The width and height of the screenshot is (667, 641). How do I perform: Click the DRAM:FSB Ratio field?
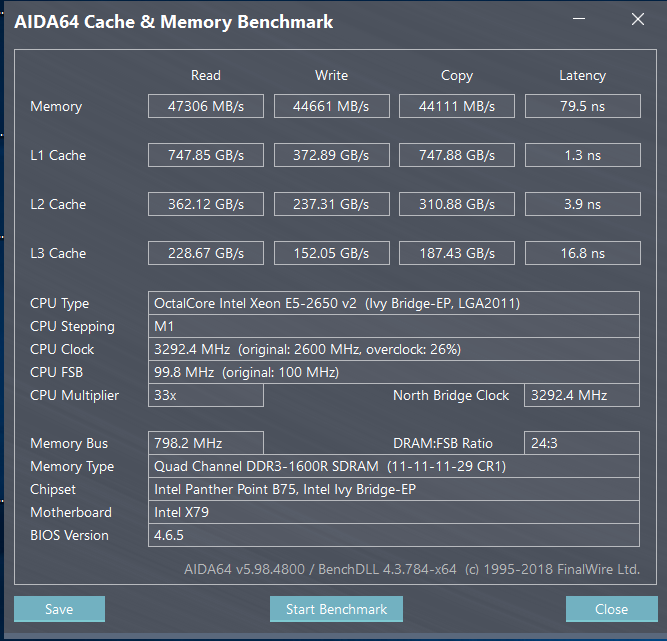click(582, 443)
